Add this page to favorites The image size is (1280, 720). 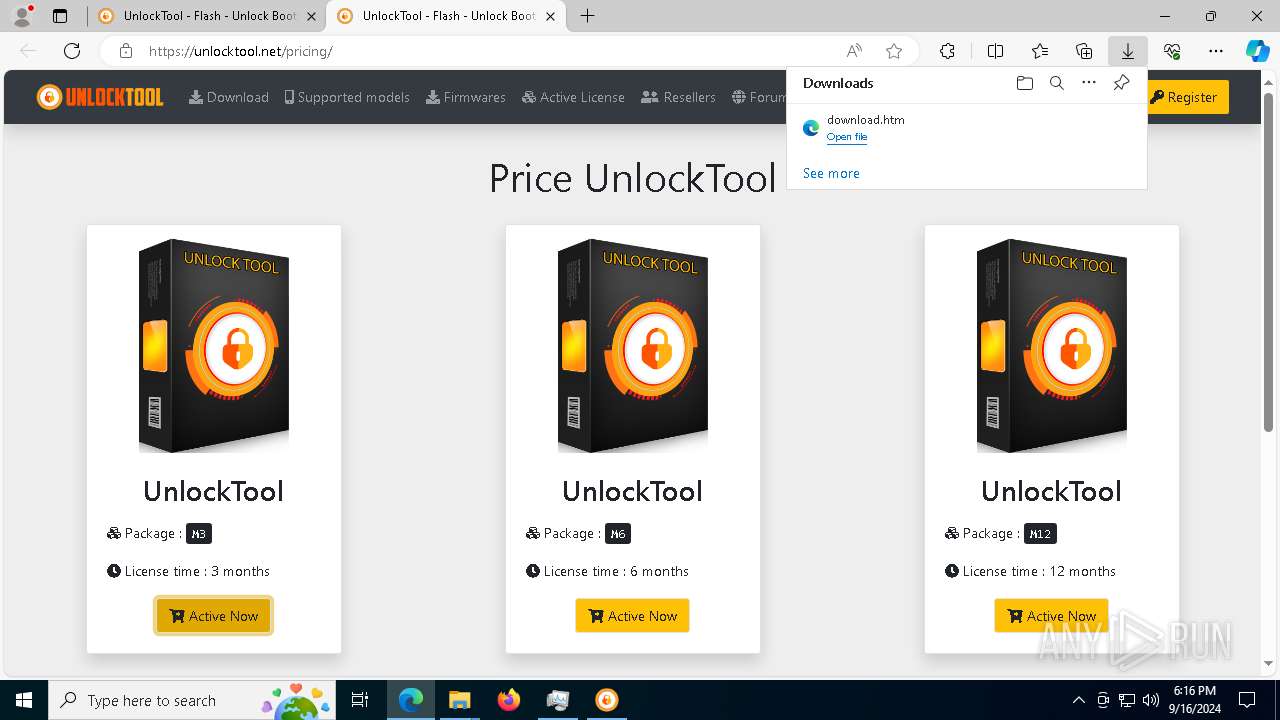click(x=894, y=51)
